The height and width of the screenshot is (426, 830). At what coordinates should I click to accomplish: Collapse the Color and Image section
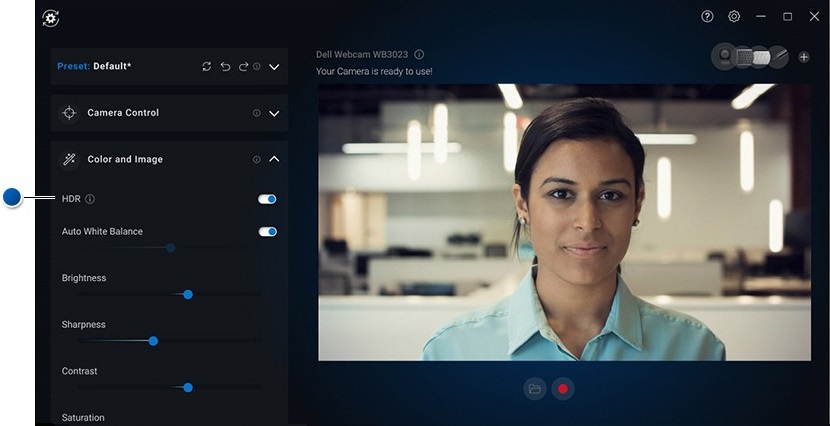(274, 159)
